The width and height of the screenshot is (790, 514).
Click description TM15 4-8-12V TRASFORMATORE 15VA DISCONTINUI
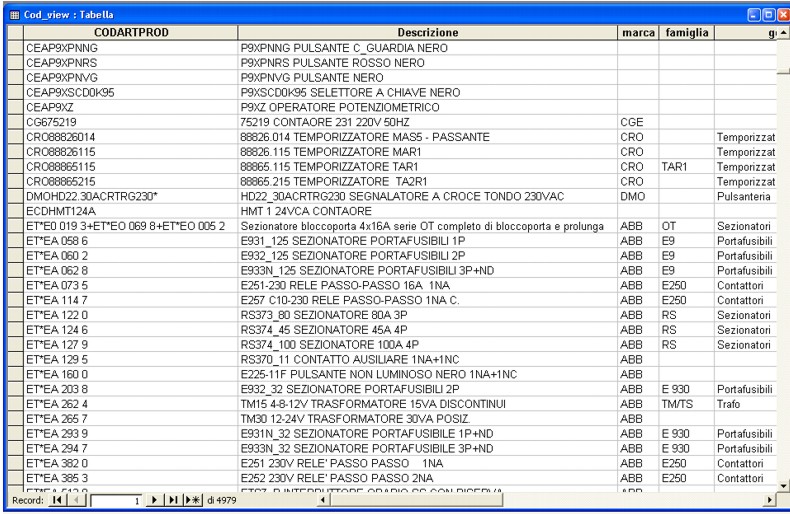click(428, 404)
